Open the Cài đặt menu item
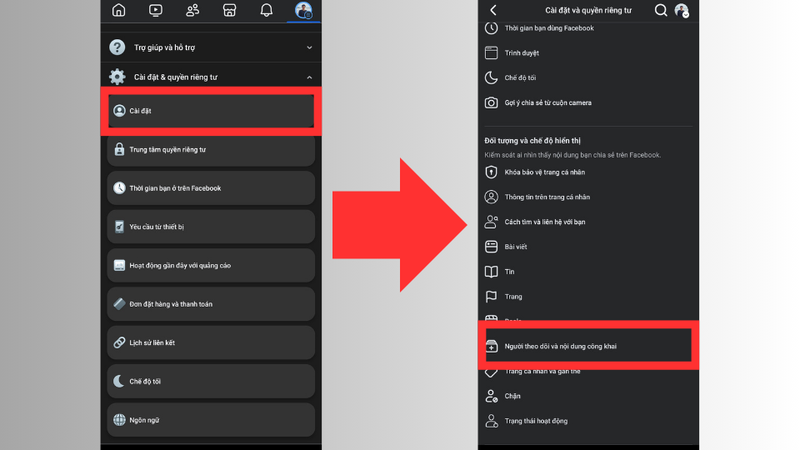 point(211,111)
